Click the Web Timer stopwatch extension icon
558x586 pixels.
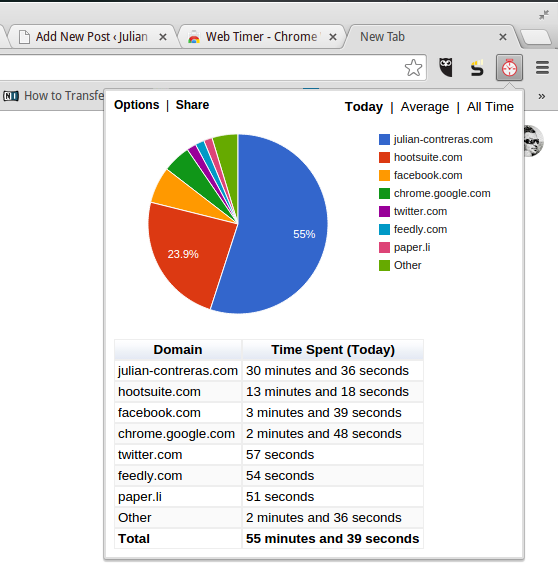tap(509, 68)
